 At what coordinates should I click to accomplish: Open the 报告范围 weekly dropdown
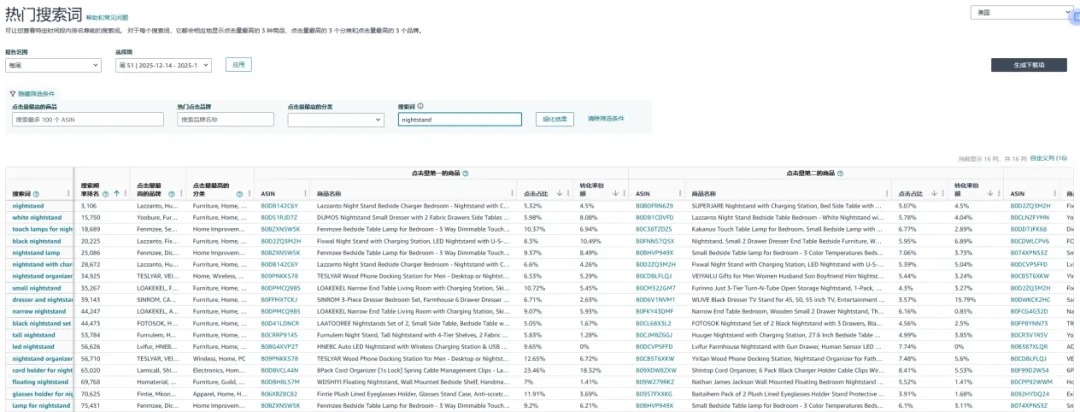(x=53, y=65)
